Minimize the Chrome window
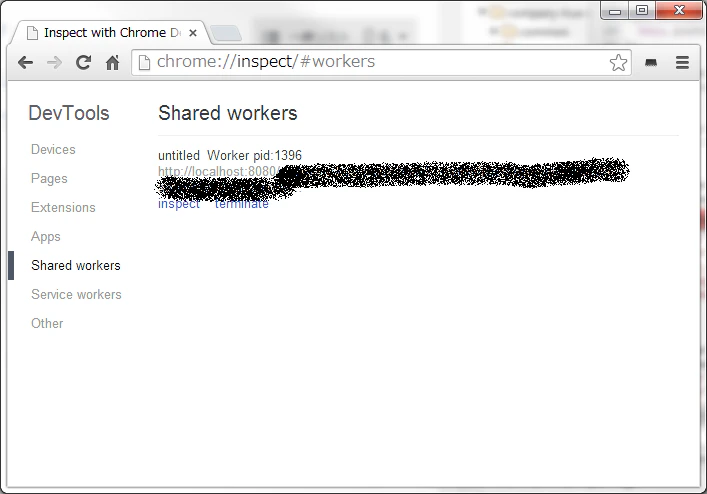 [615, 11]
